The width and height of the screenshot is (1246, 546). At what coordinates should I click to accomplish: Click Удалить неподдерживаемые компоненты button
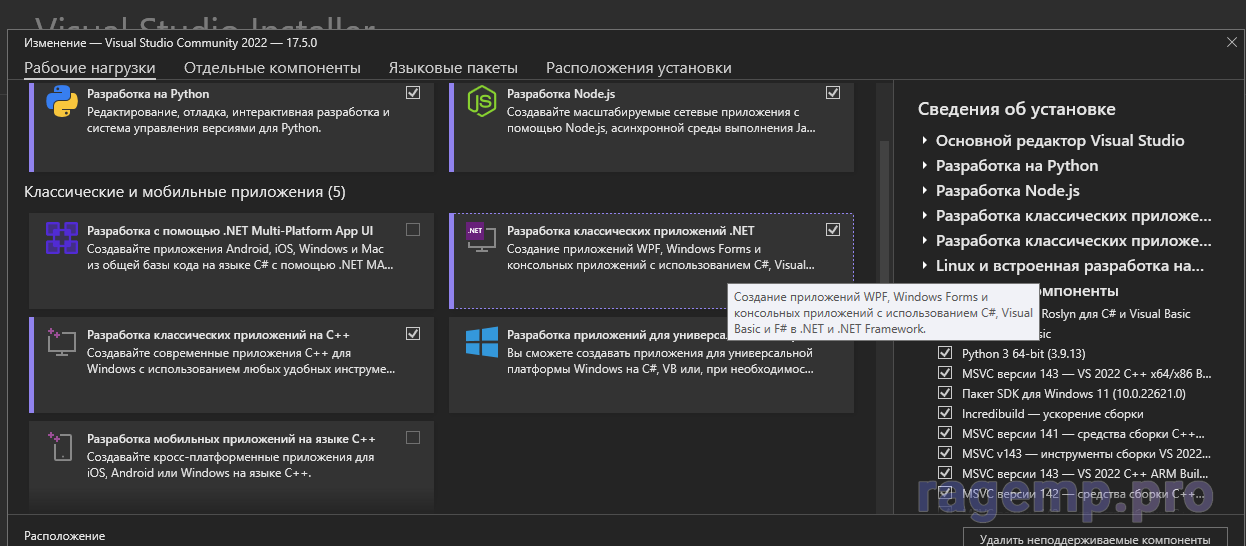tap(1095, 538)
